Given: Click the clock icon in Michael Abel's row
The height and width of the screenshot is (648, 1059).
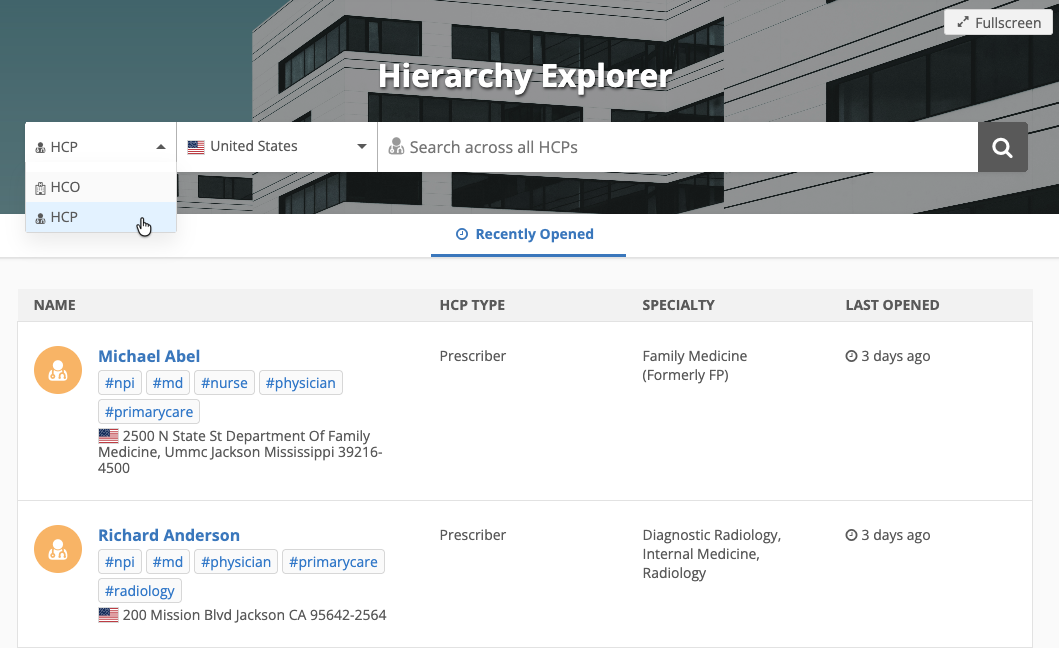Looking at the screenshot, I should [851, 356].
